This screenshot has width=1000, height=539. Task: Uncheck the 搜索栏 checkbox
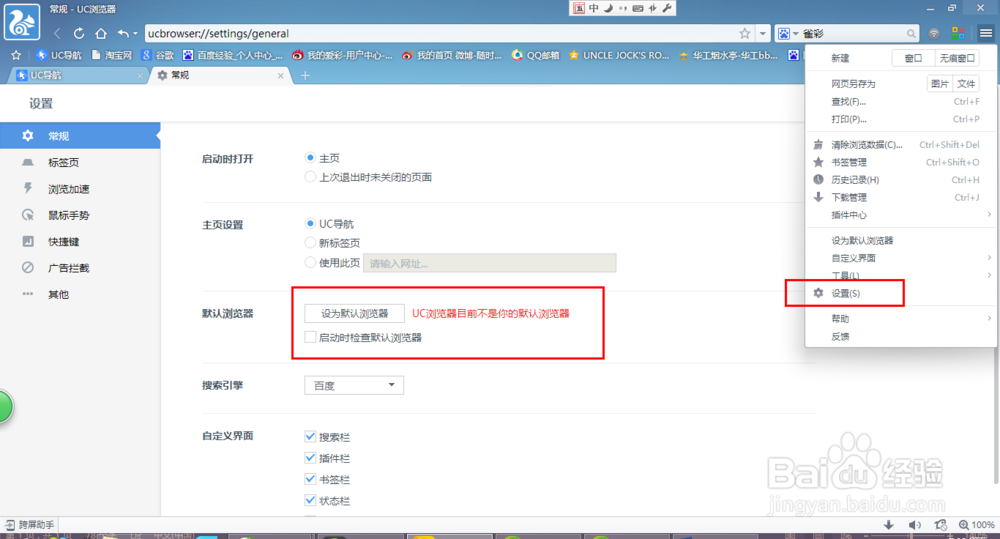click(310, 437)
